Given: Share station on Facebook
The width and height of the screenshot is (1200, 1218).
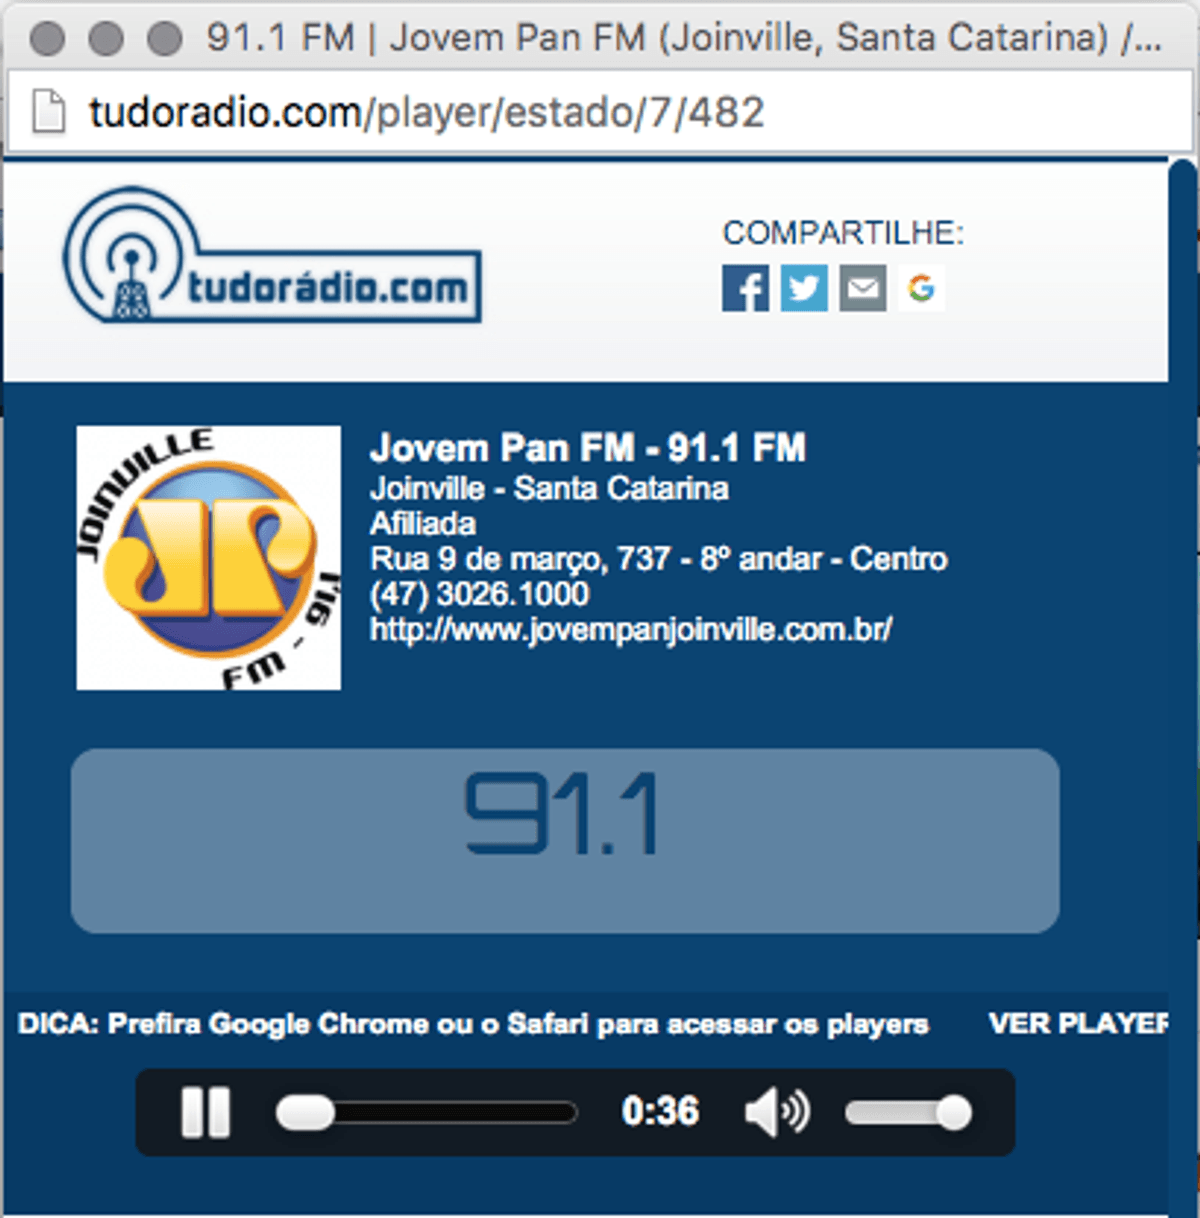Looking at the screenshot, I should pyautogui.click(x=745, y=289).
